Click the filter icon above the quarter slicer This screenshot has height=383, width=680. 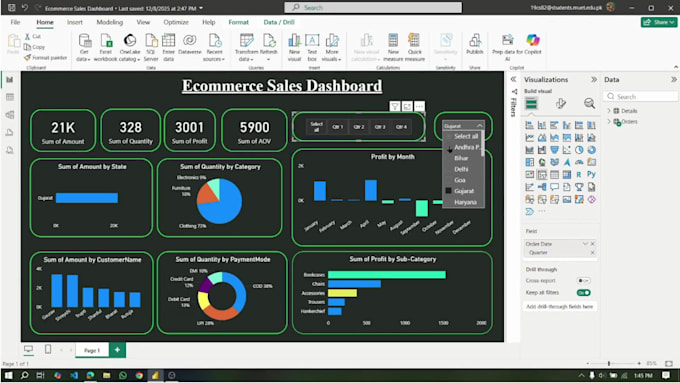395,106
